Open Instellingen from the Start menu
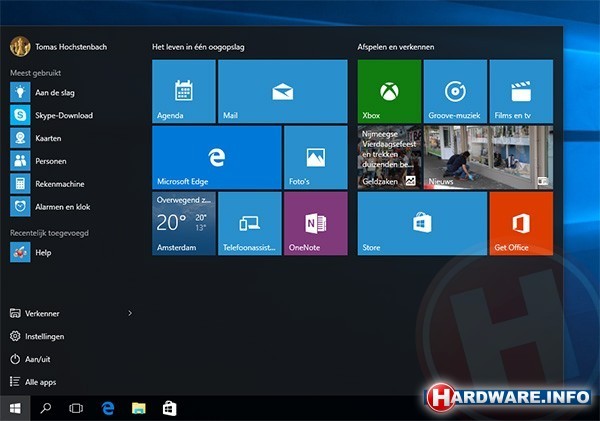The image size is (600, 421). (44, 336)
